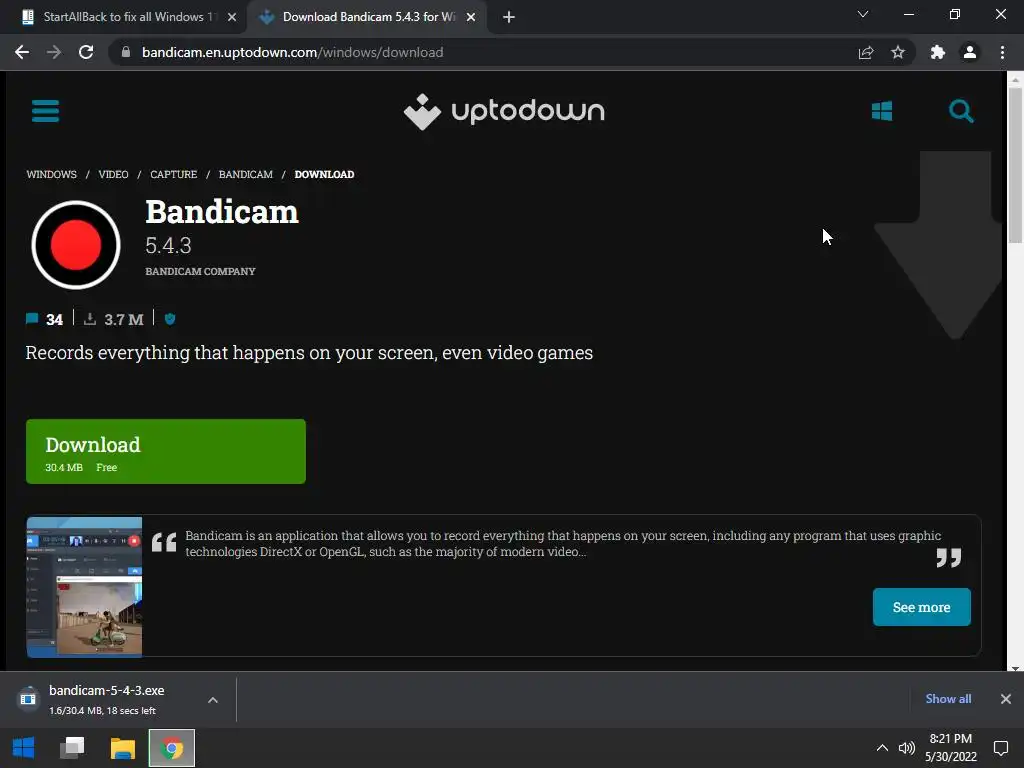1024x768 pixels.
Task: Open the Chrome profile icon
Action: pos(970,52)
